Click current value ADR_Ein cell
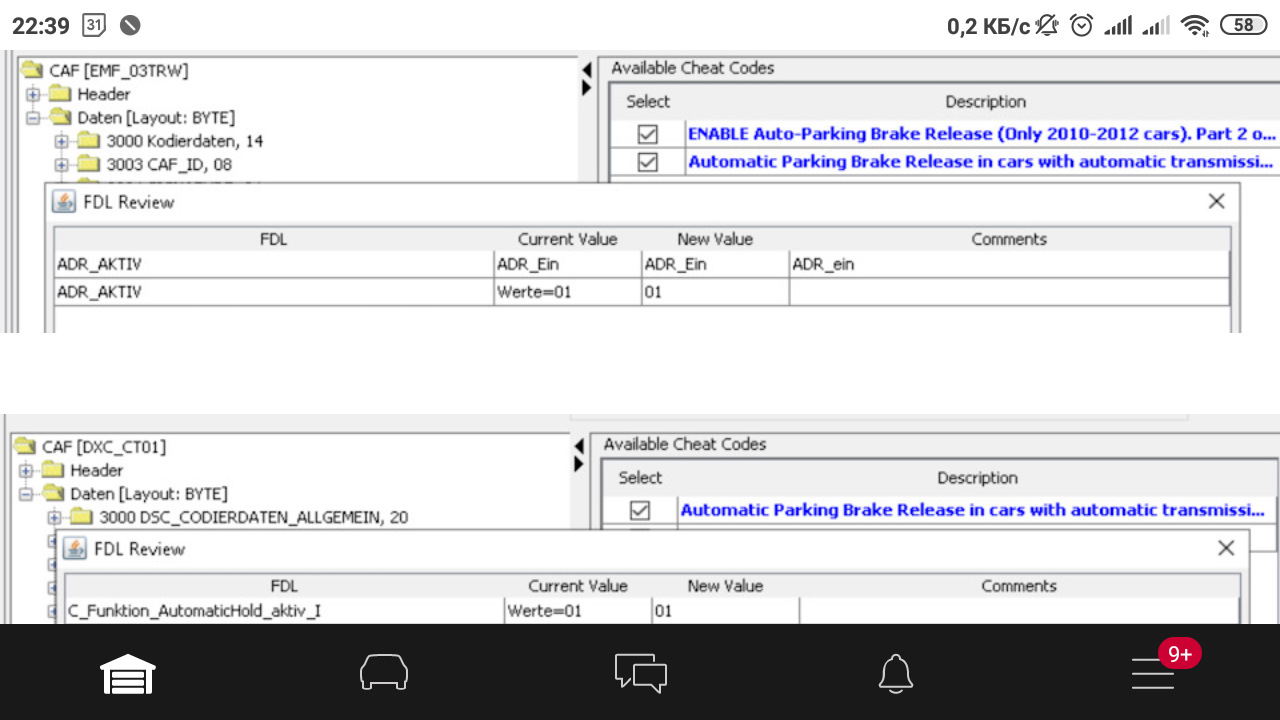 (567, 265)
